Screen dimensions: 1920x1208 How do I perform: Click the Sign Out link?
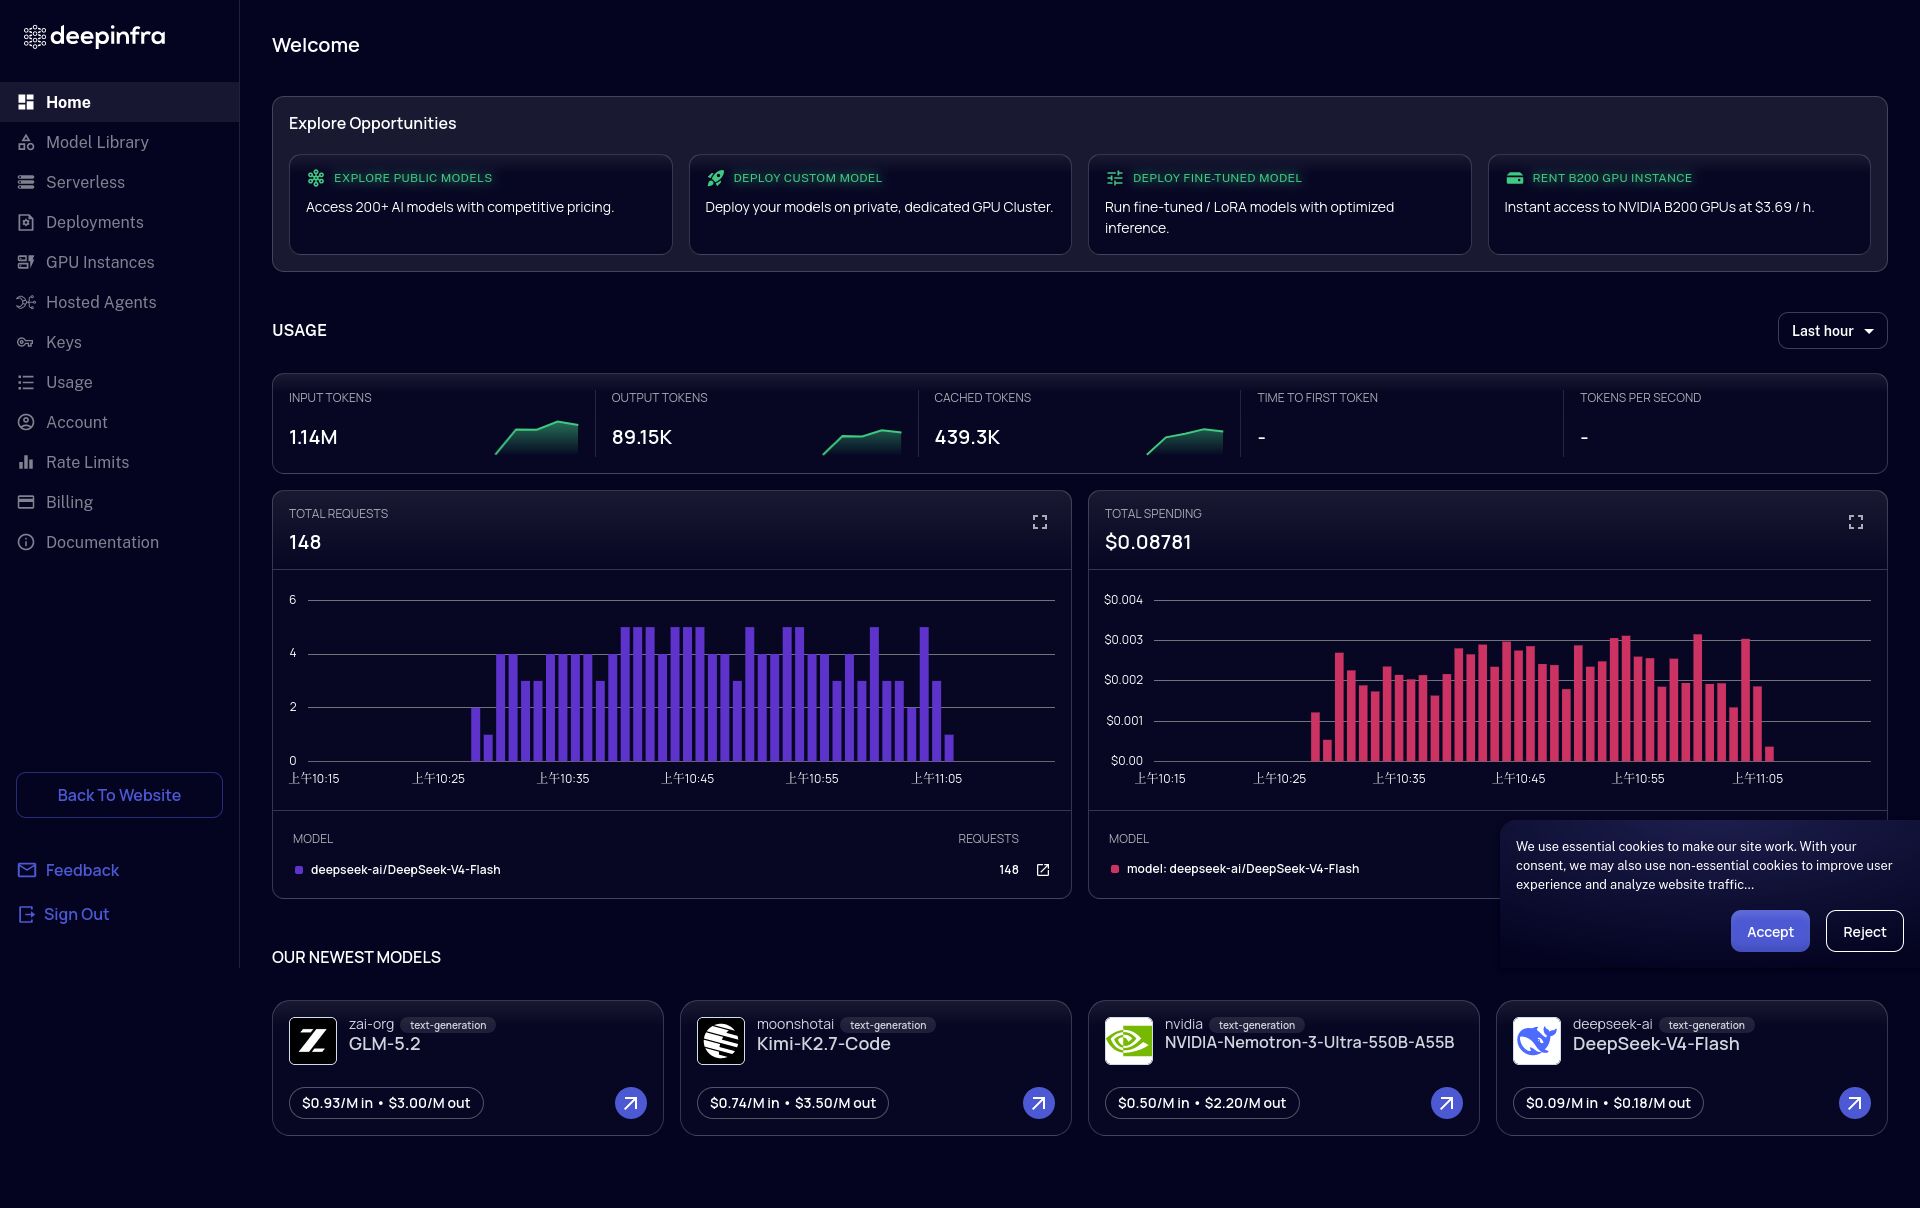pyautogui.click(x=64, y=914)
